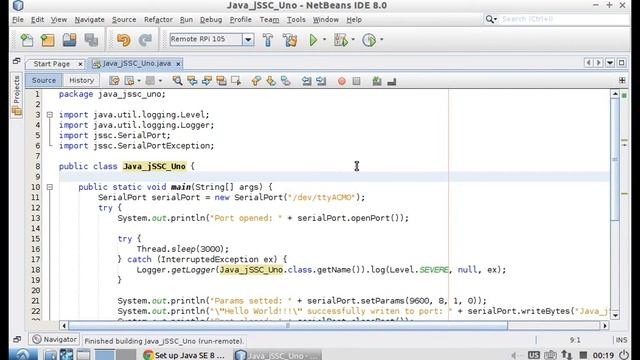
Task: Click the Uncomment icon in the editor toolbar
Action: pyautogui.click(x=391, y=81)
